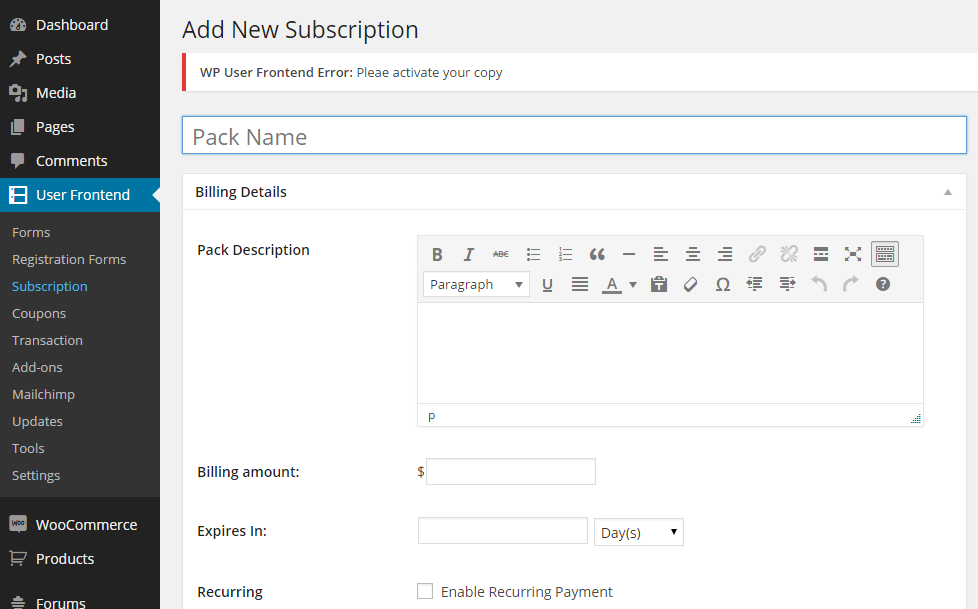
Task: Insert Read More tag
Action: tap(821, 254)
